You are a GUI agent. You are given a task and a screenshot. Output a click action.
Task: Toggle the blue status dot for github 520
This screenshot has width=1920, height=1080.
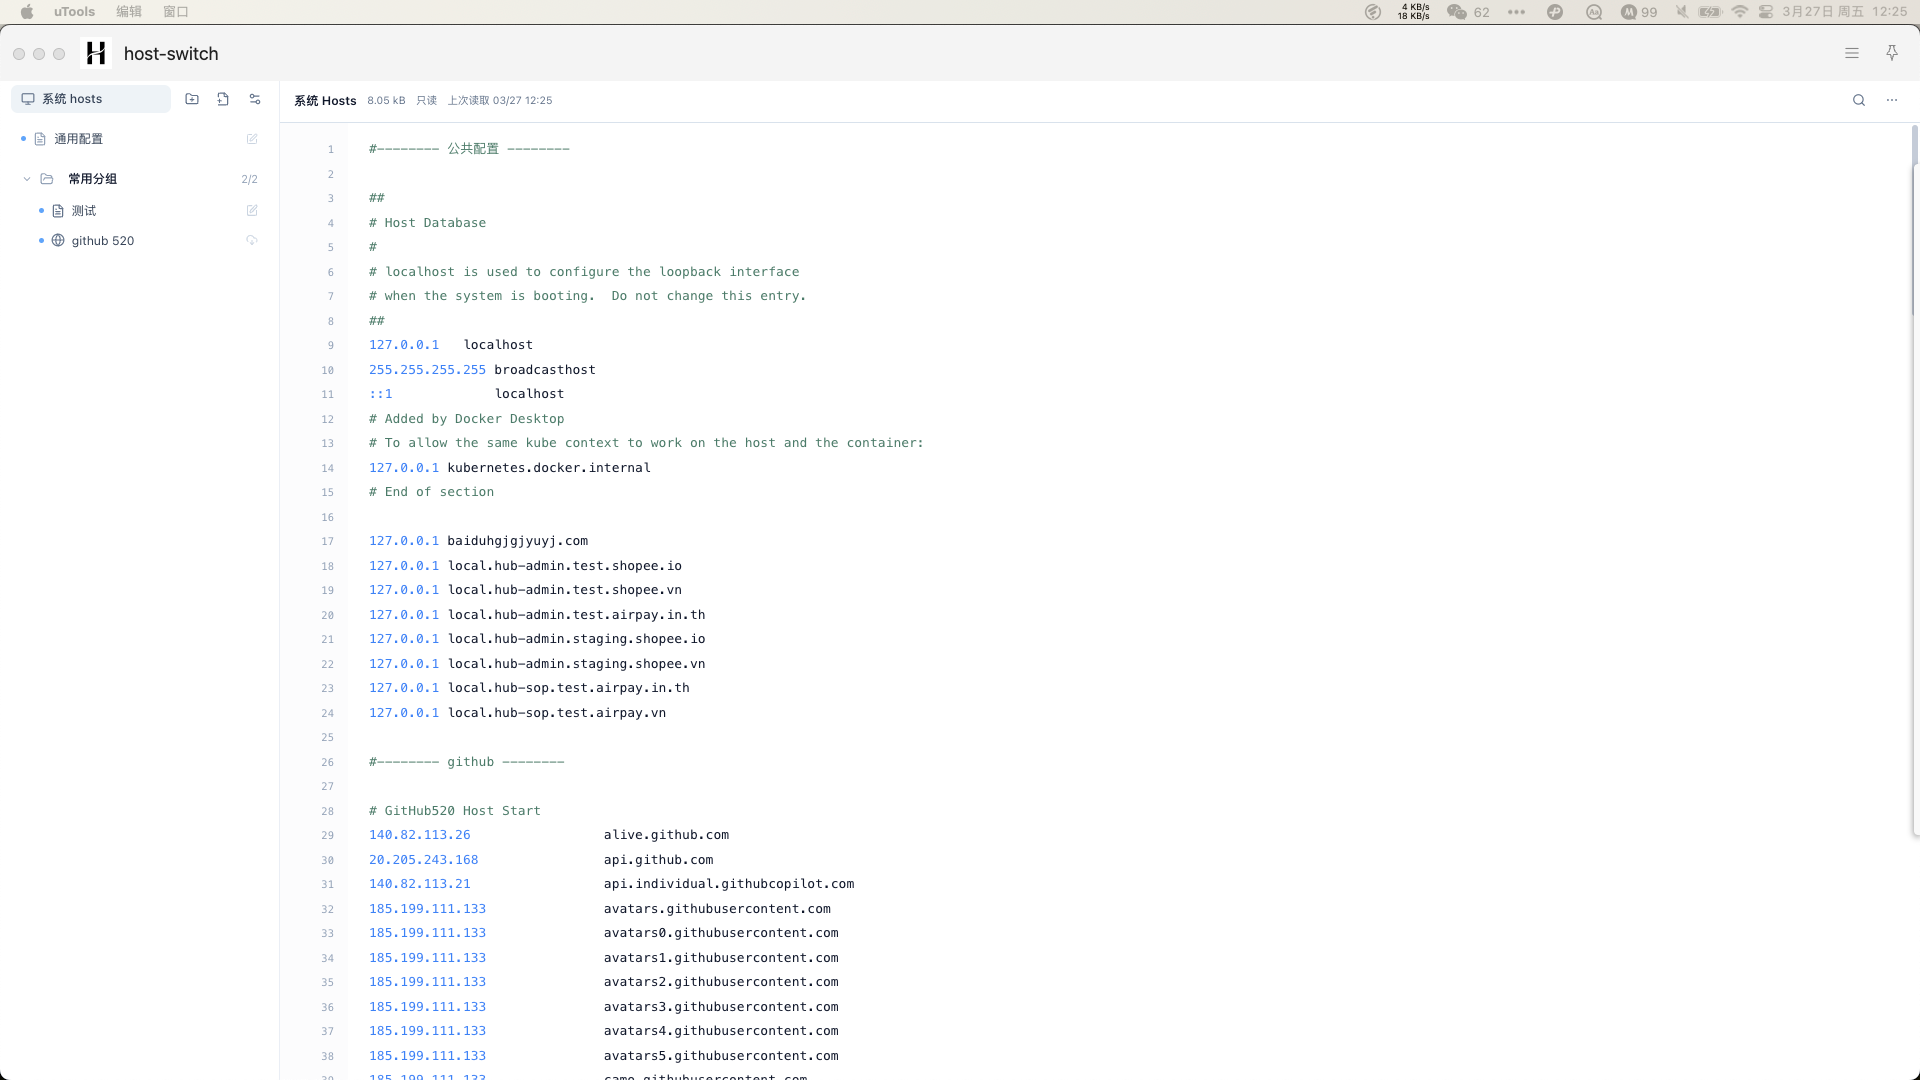coord(41,241)
